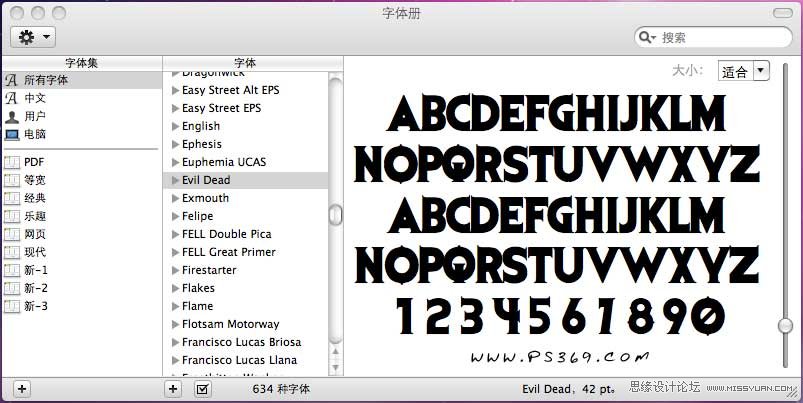Open the 经典 collection
The width and height of the screenshot is (803, 403).
pos(82,198)
